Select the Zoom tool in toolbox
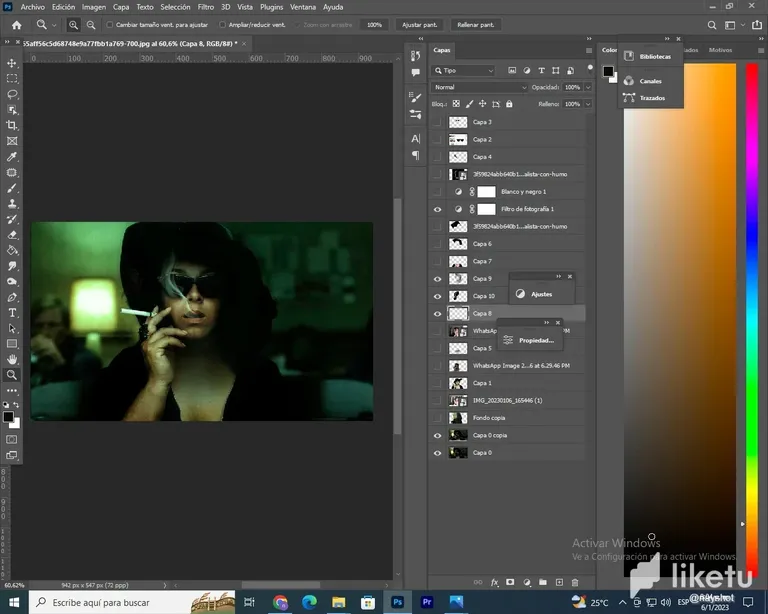 point(12,375)
